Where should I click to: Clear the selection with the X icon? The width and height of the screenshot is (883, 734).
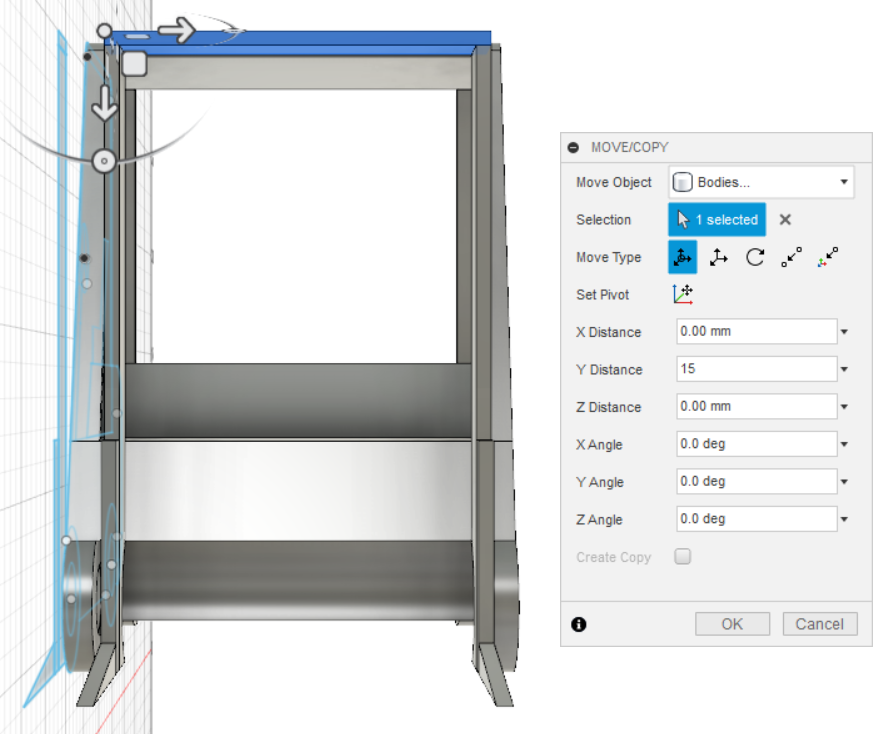click(785, 220)
